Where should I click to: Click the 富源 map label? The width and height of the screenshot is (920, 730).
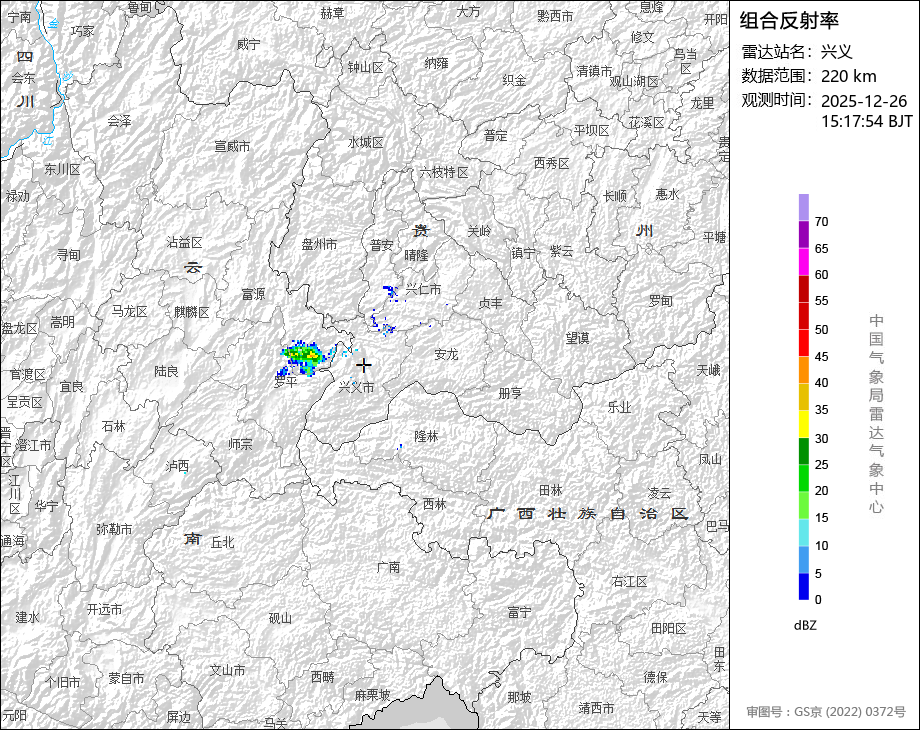(253, 294)
